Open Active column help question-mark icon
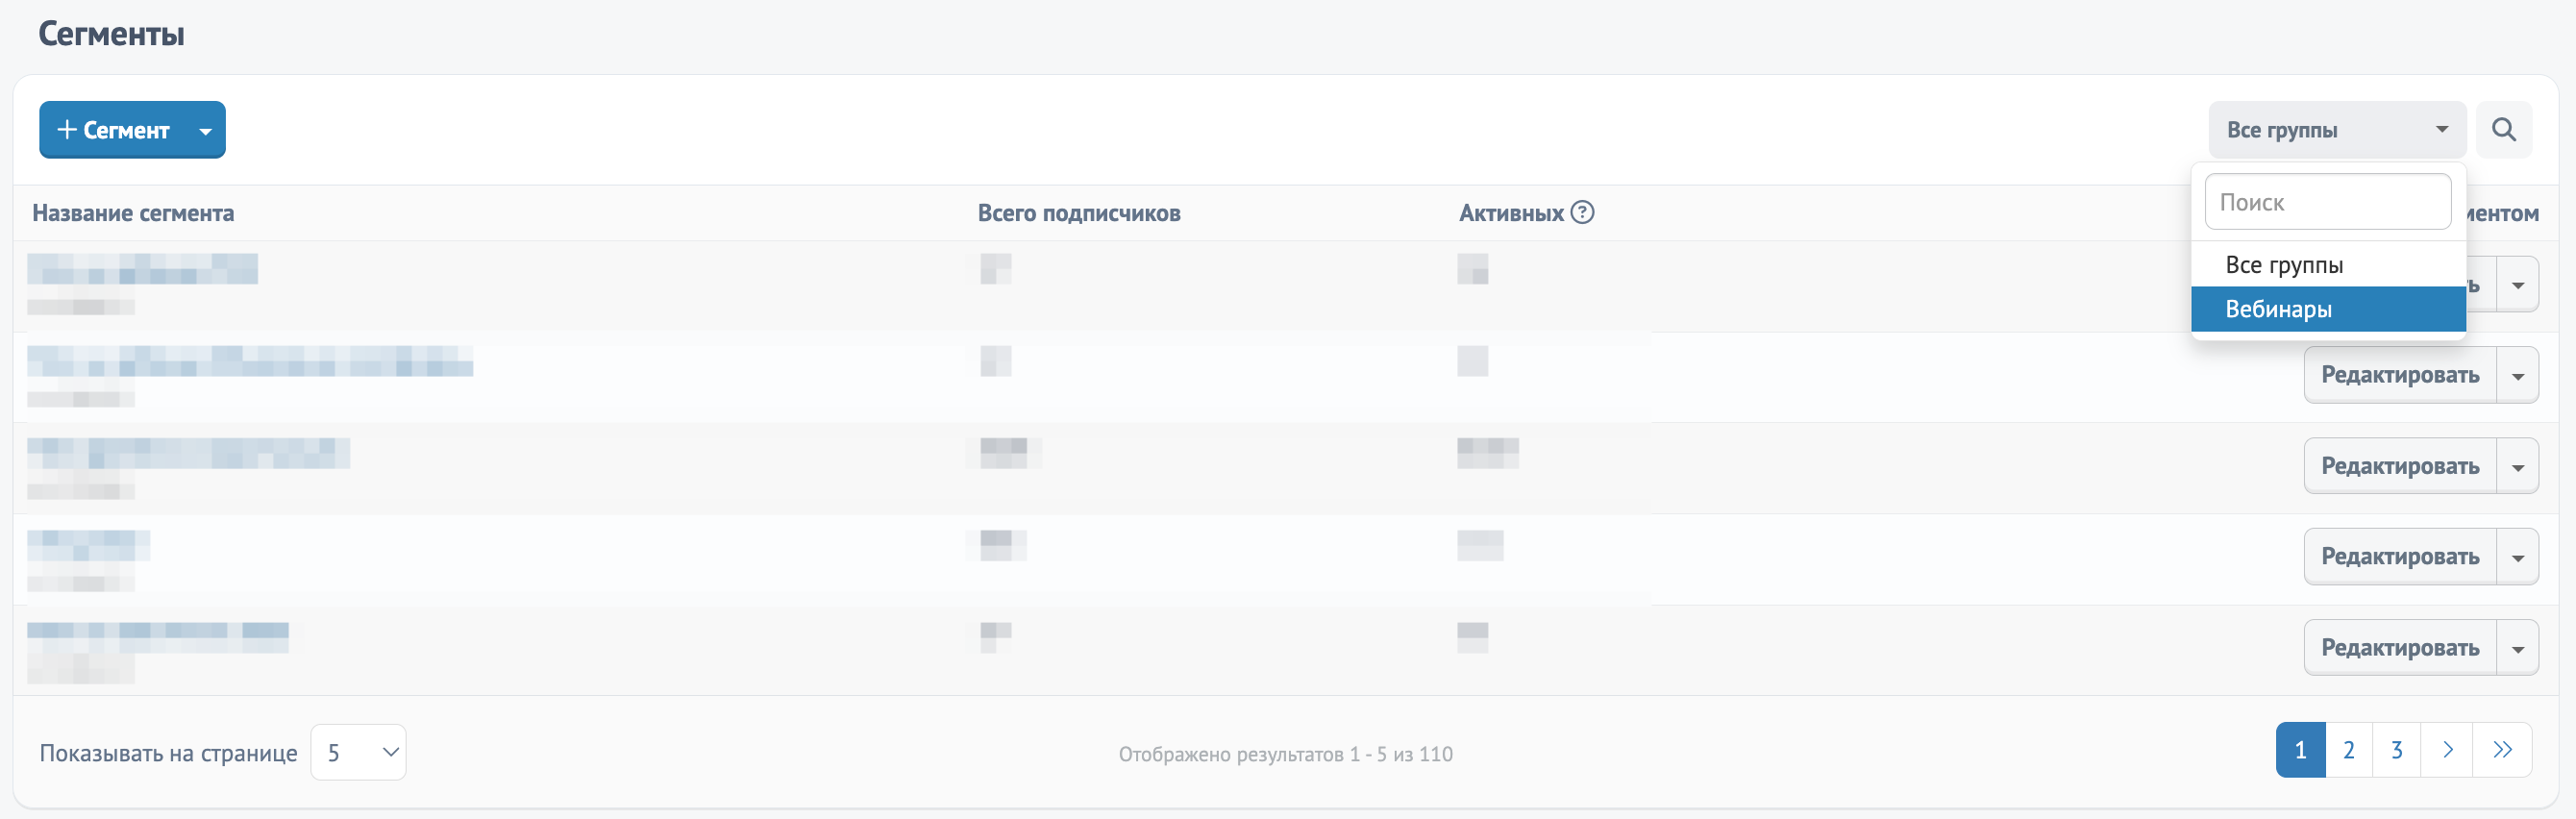The image size is (2576, 819). click(x=1582, y=213)
